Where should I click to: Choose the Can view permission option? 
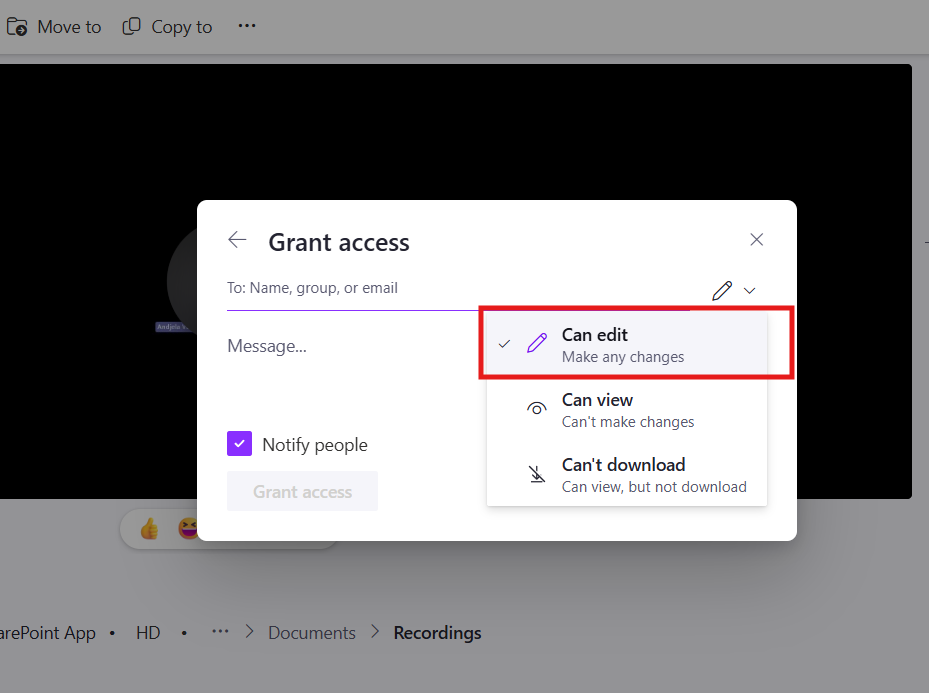pos(626,409)
